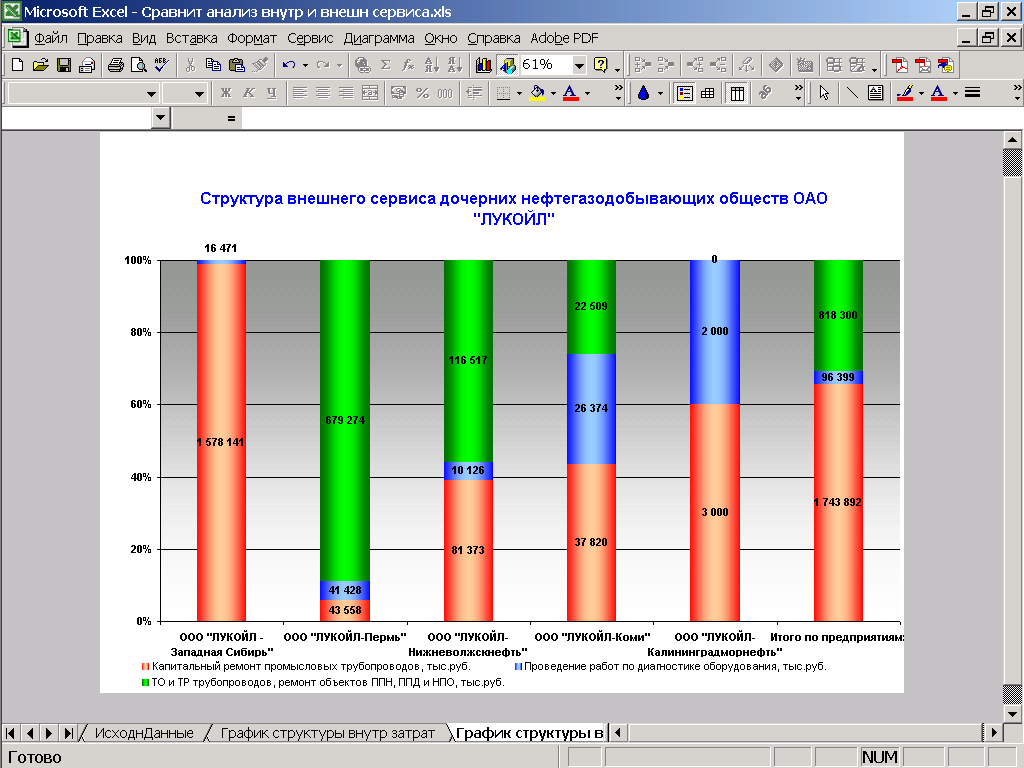Expand the Name Box dropdown arrow

161,118
